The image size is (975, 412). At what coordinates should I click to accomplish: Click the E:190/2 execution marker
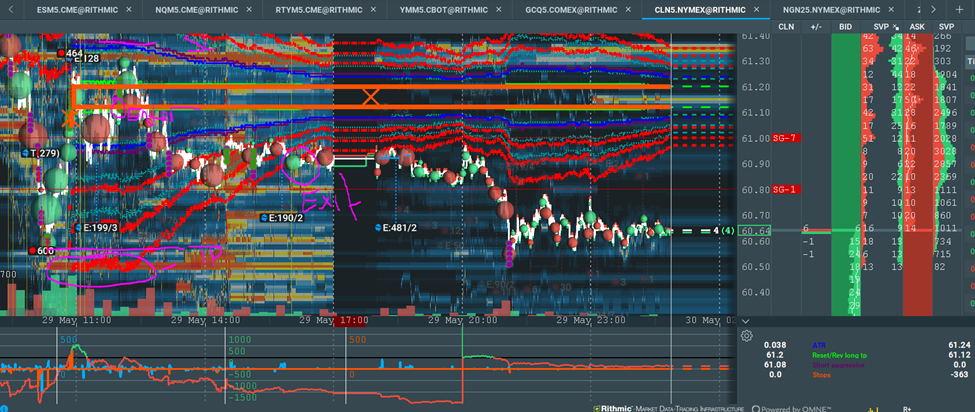tap(283, 217)
